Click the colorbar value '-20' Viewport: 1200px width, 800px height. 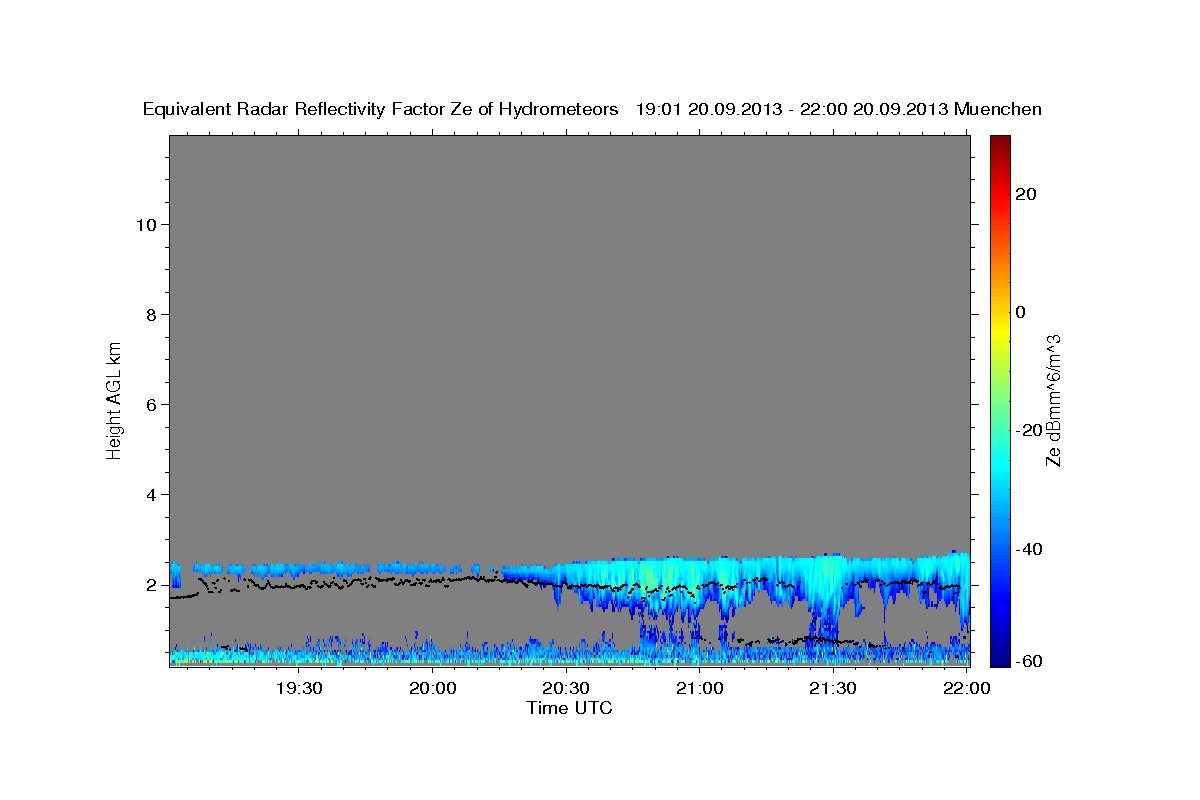pyautogui.click(x=1029, y=430)
